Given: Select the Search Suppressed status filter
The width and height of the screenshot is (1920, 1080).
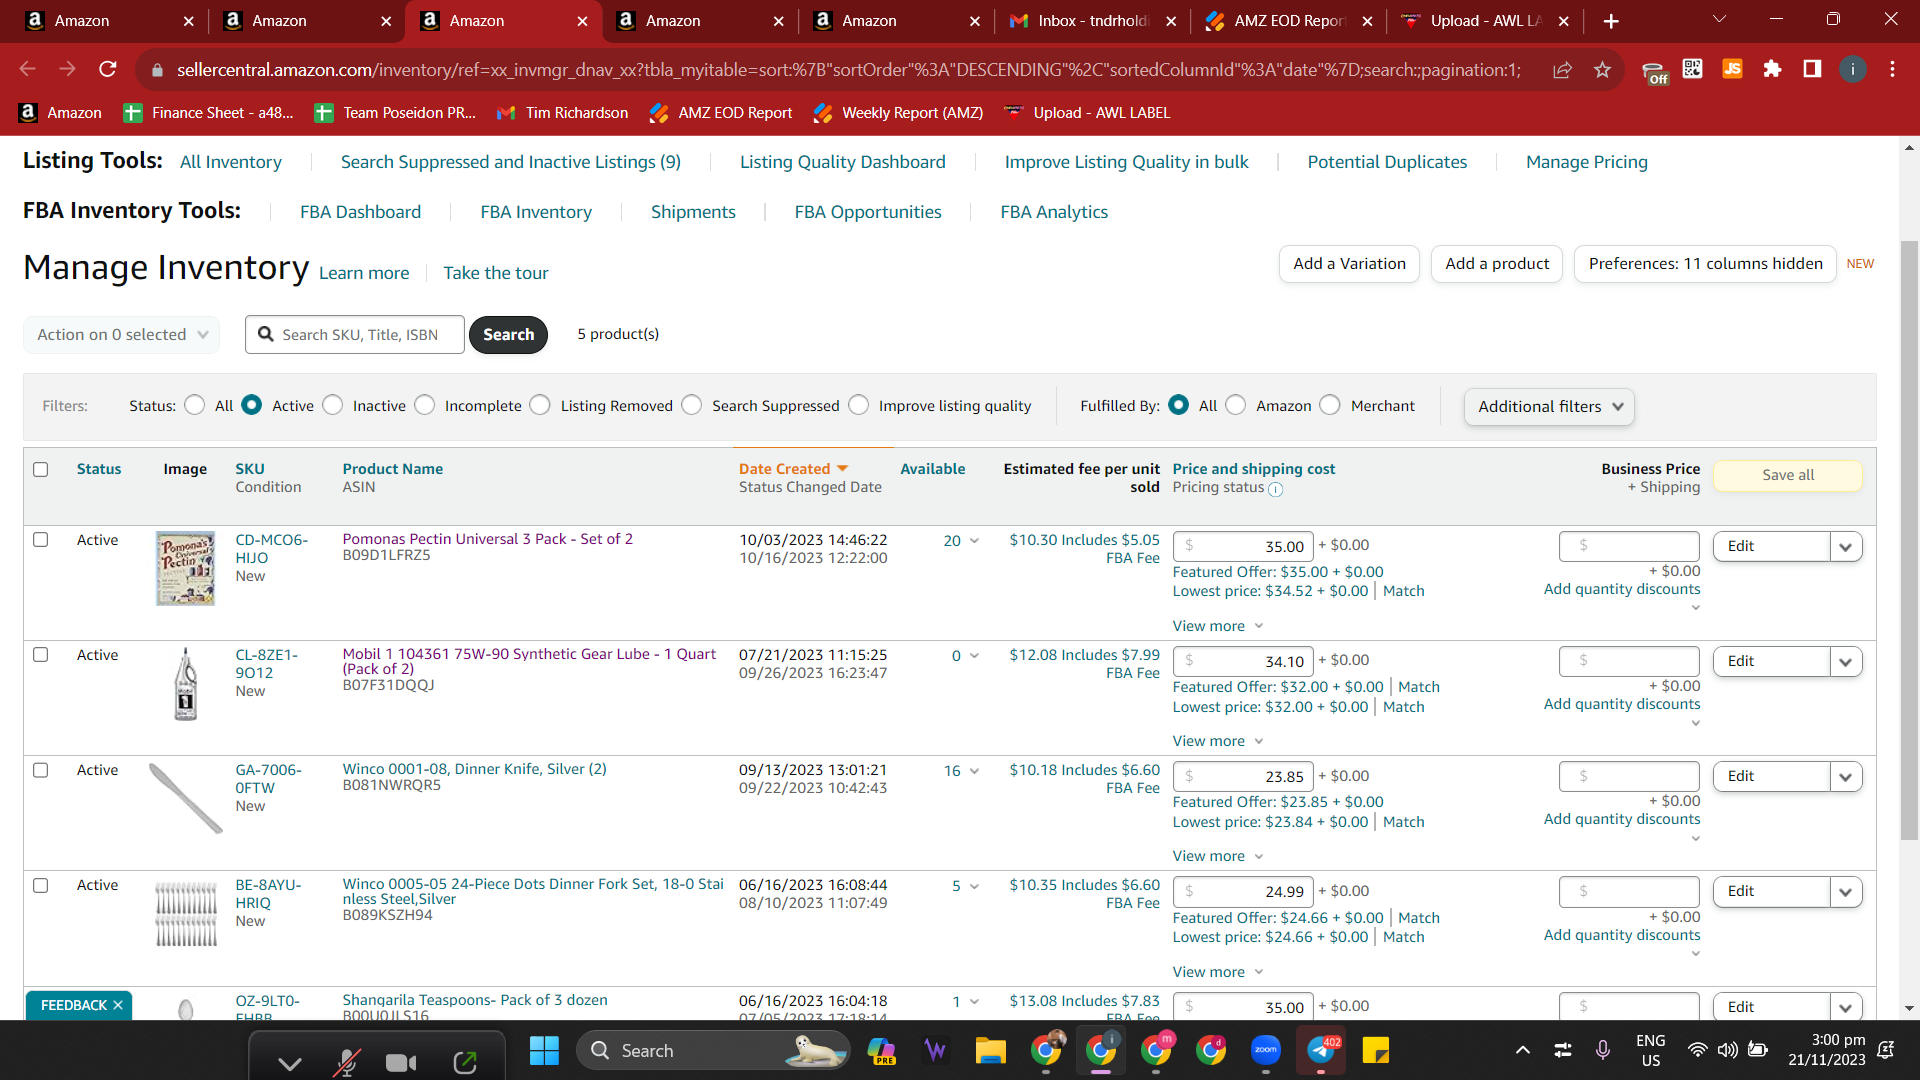Looking at the screenshot, I should tap(692, 405).
